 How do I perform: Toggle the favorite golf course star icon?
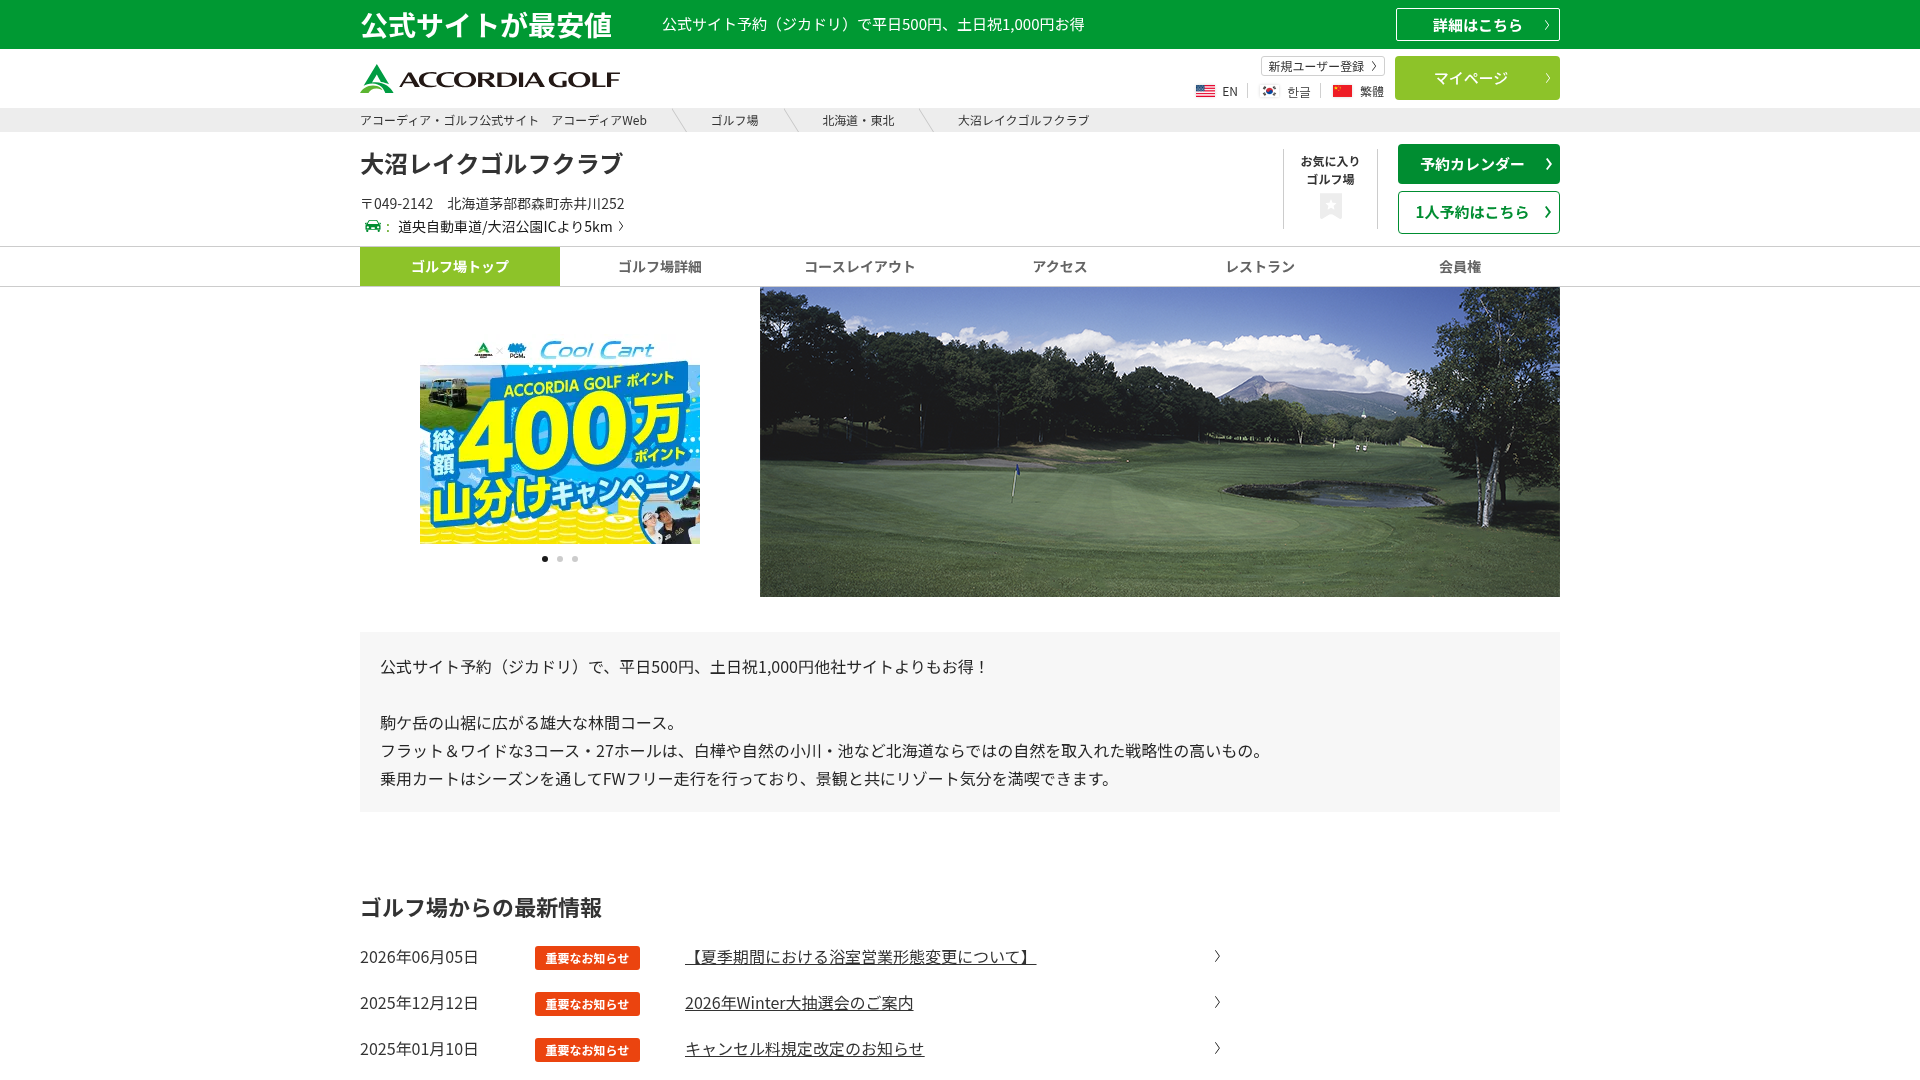[x=1330, y=206]
